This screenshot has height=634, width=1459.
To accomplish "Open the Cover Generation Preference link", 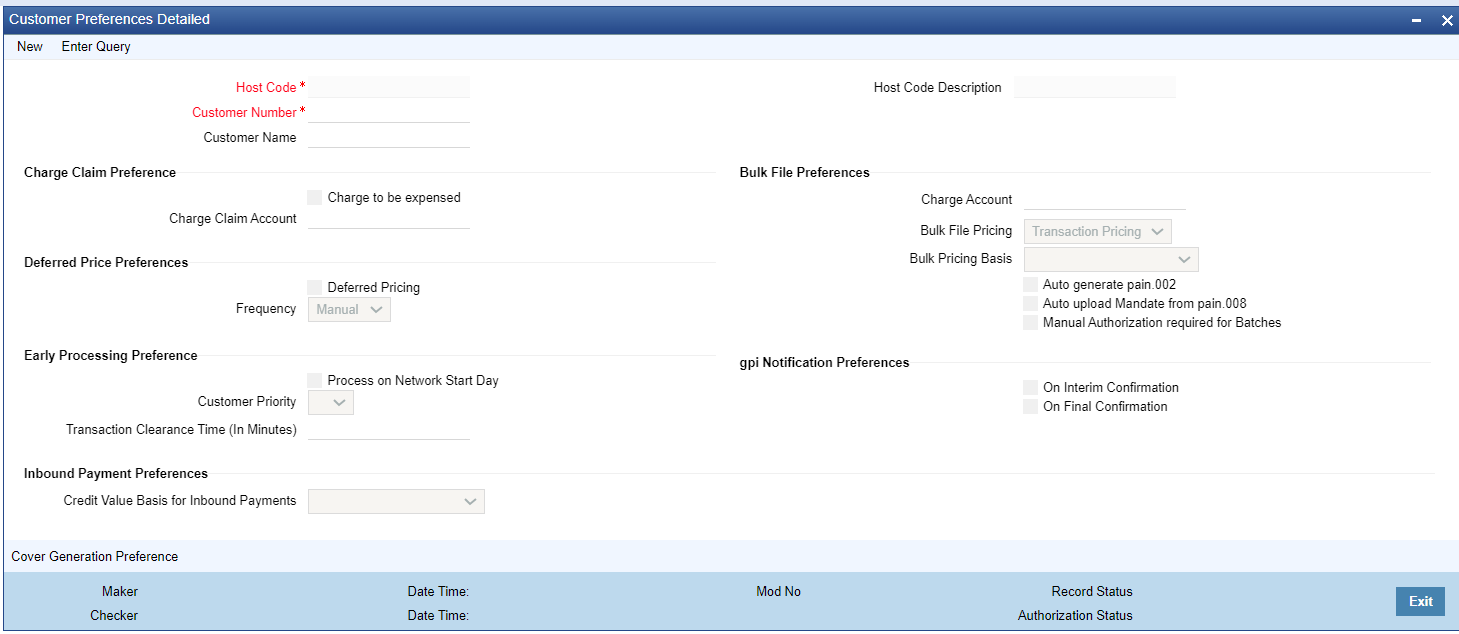I will point(95,556).
